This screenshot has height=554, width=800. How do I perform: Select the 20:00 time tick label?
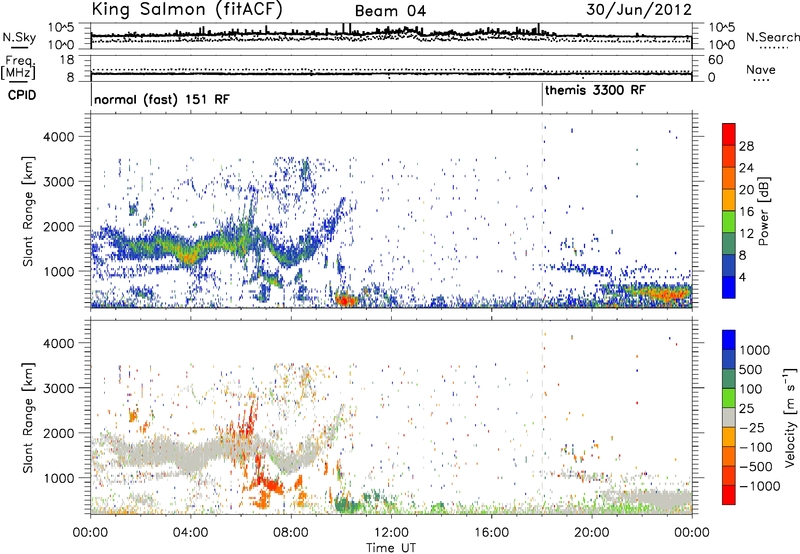[x=592, y=533]
